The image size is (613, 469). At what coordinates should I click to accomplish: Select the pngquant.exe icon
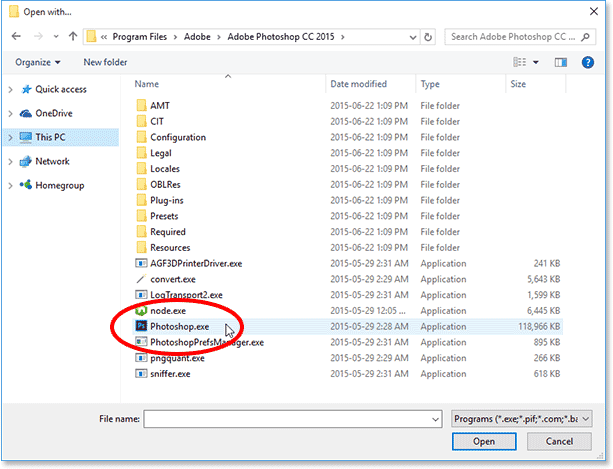pos(141,358)
